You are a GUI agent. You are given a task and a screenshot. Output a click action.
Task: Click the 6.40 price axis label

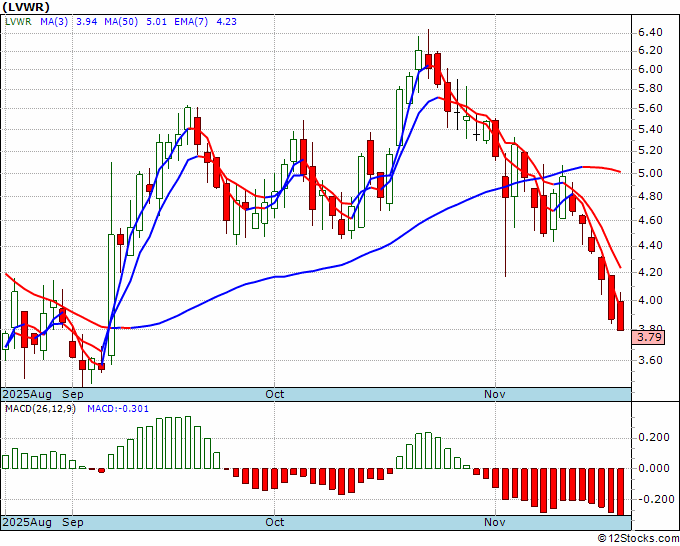click(650, 33)
